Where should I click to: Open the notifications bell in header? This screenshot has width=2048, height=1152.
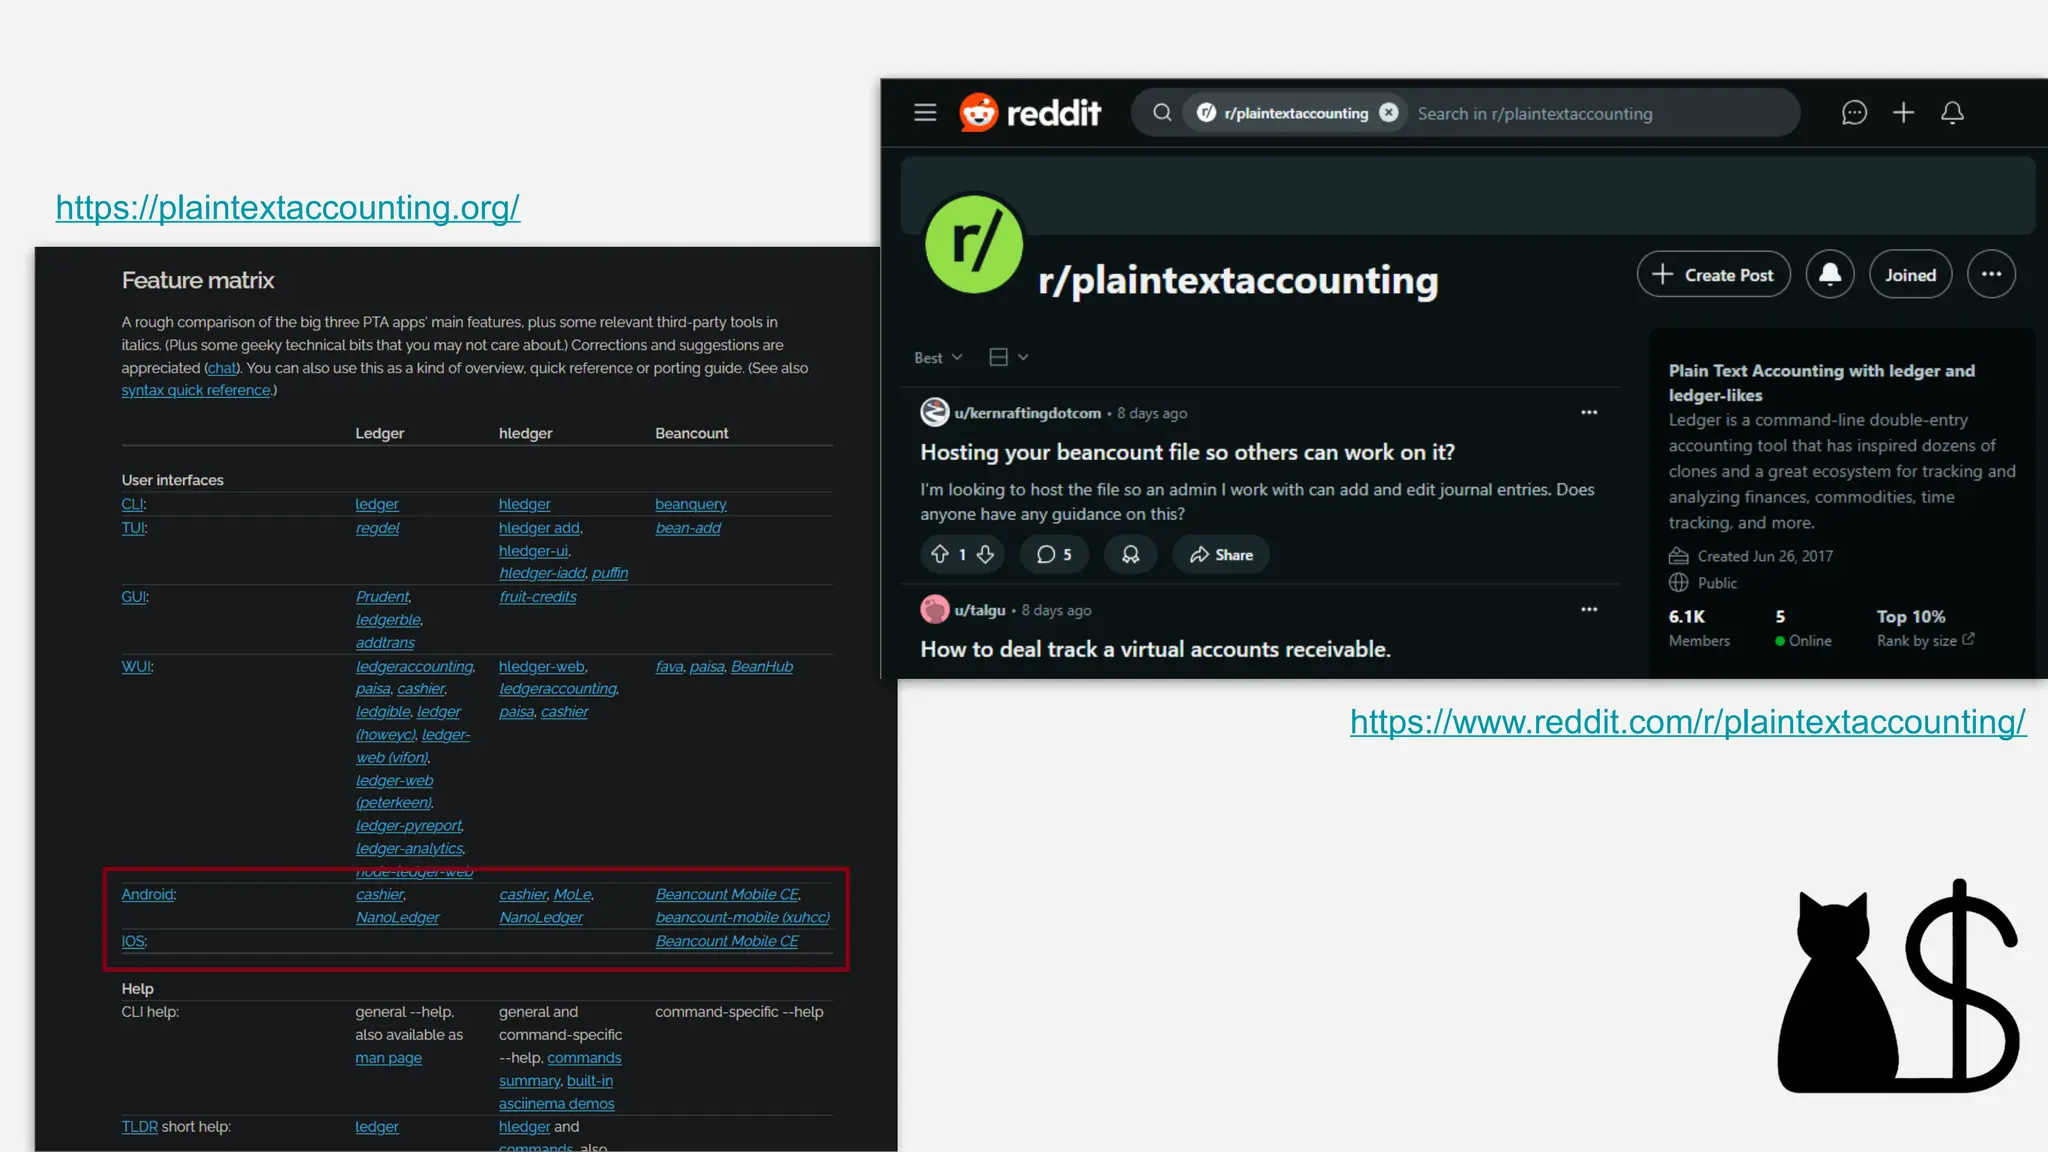click(1953, 113)
